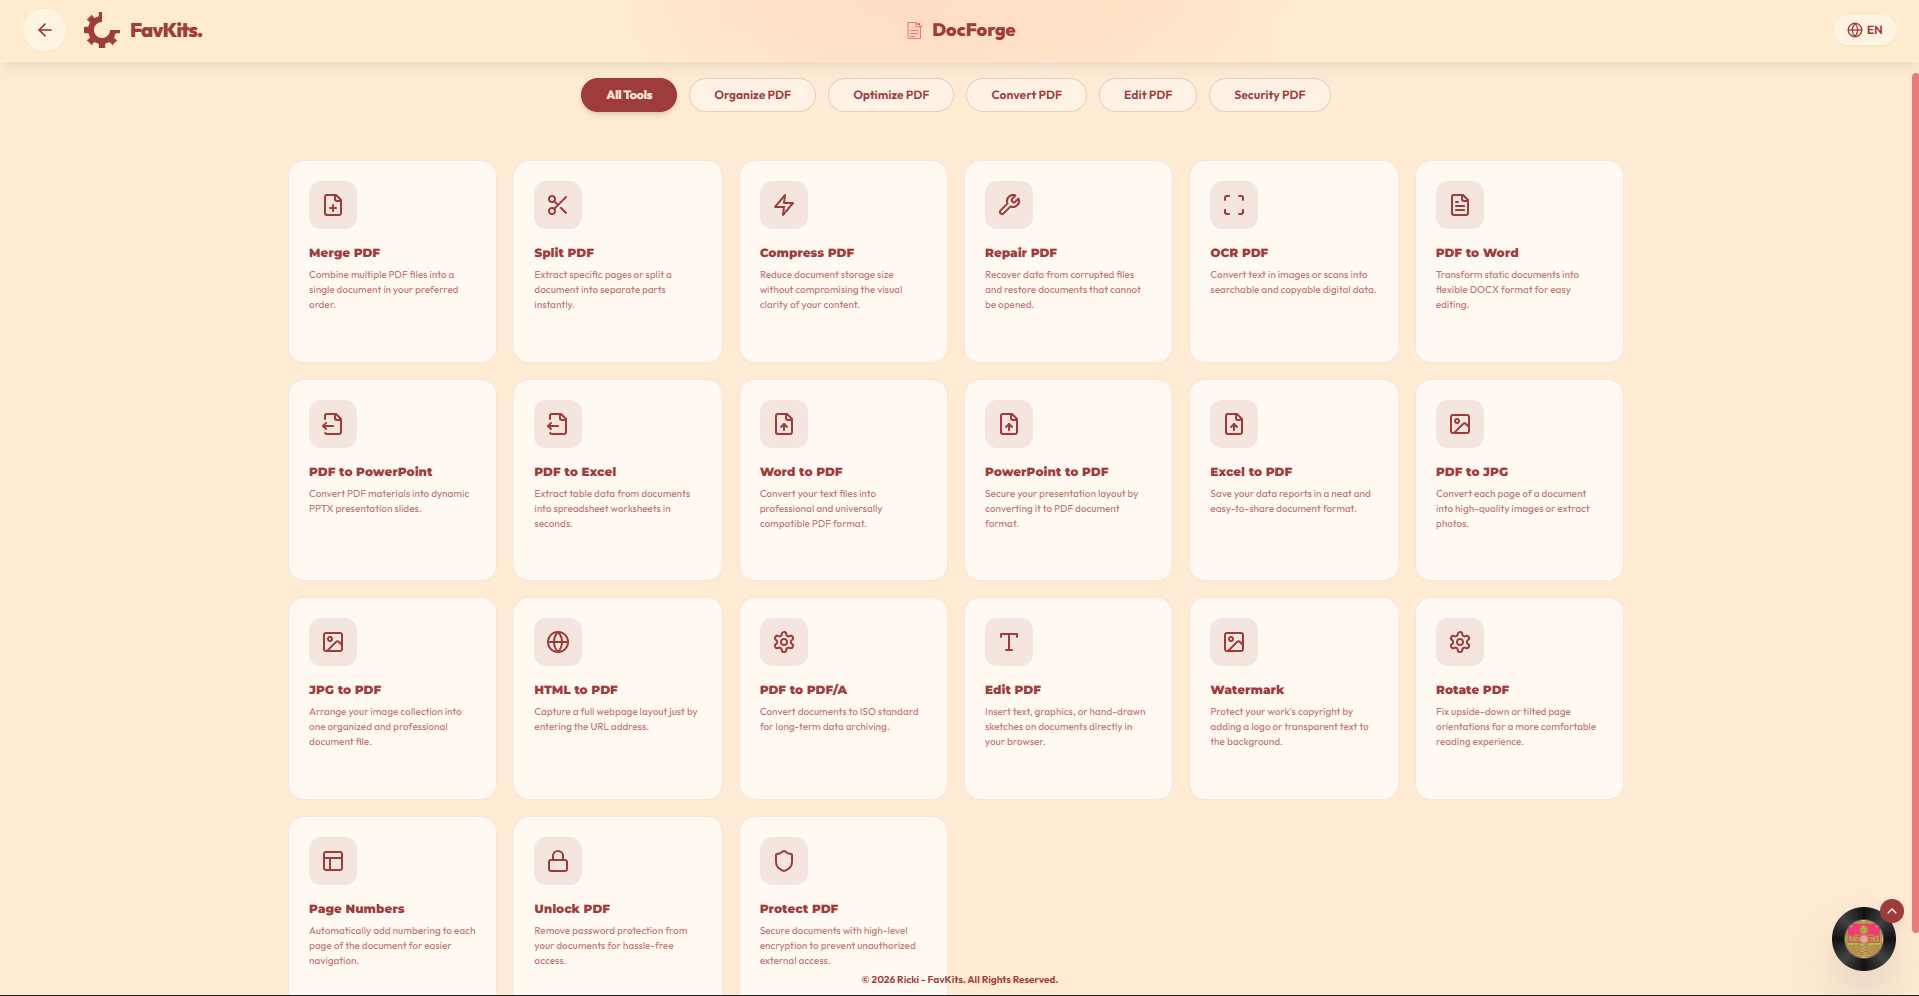The width and height of the screenshot is (1919, 996).
Task: Open the PDF to Word title
Action: point(1477,253)
